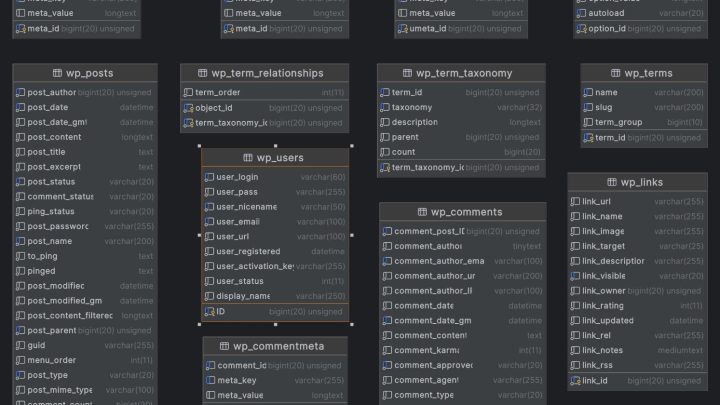Select autoload column in options table
The image size is (720, 405).
point(640,13)
